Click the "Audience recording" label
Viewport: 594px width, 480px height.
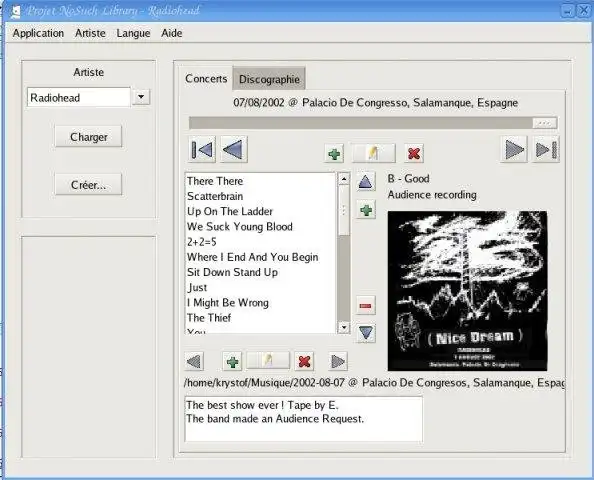coord(432,195)
